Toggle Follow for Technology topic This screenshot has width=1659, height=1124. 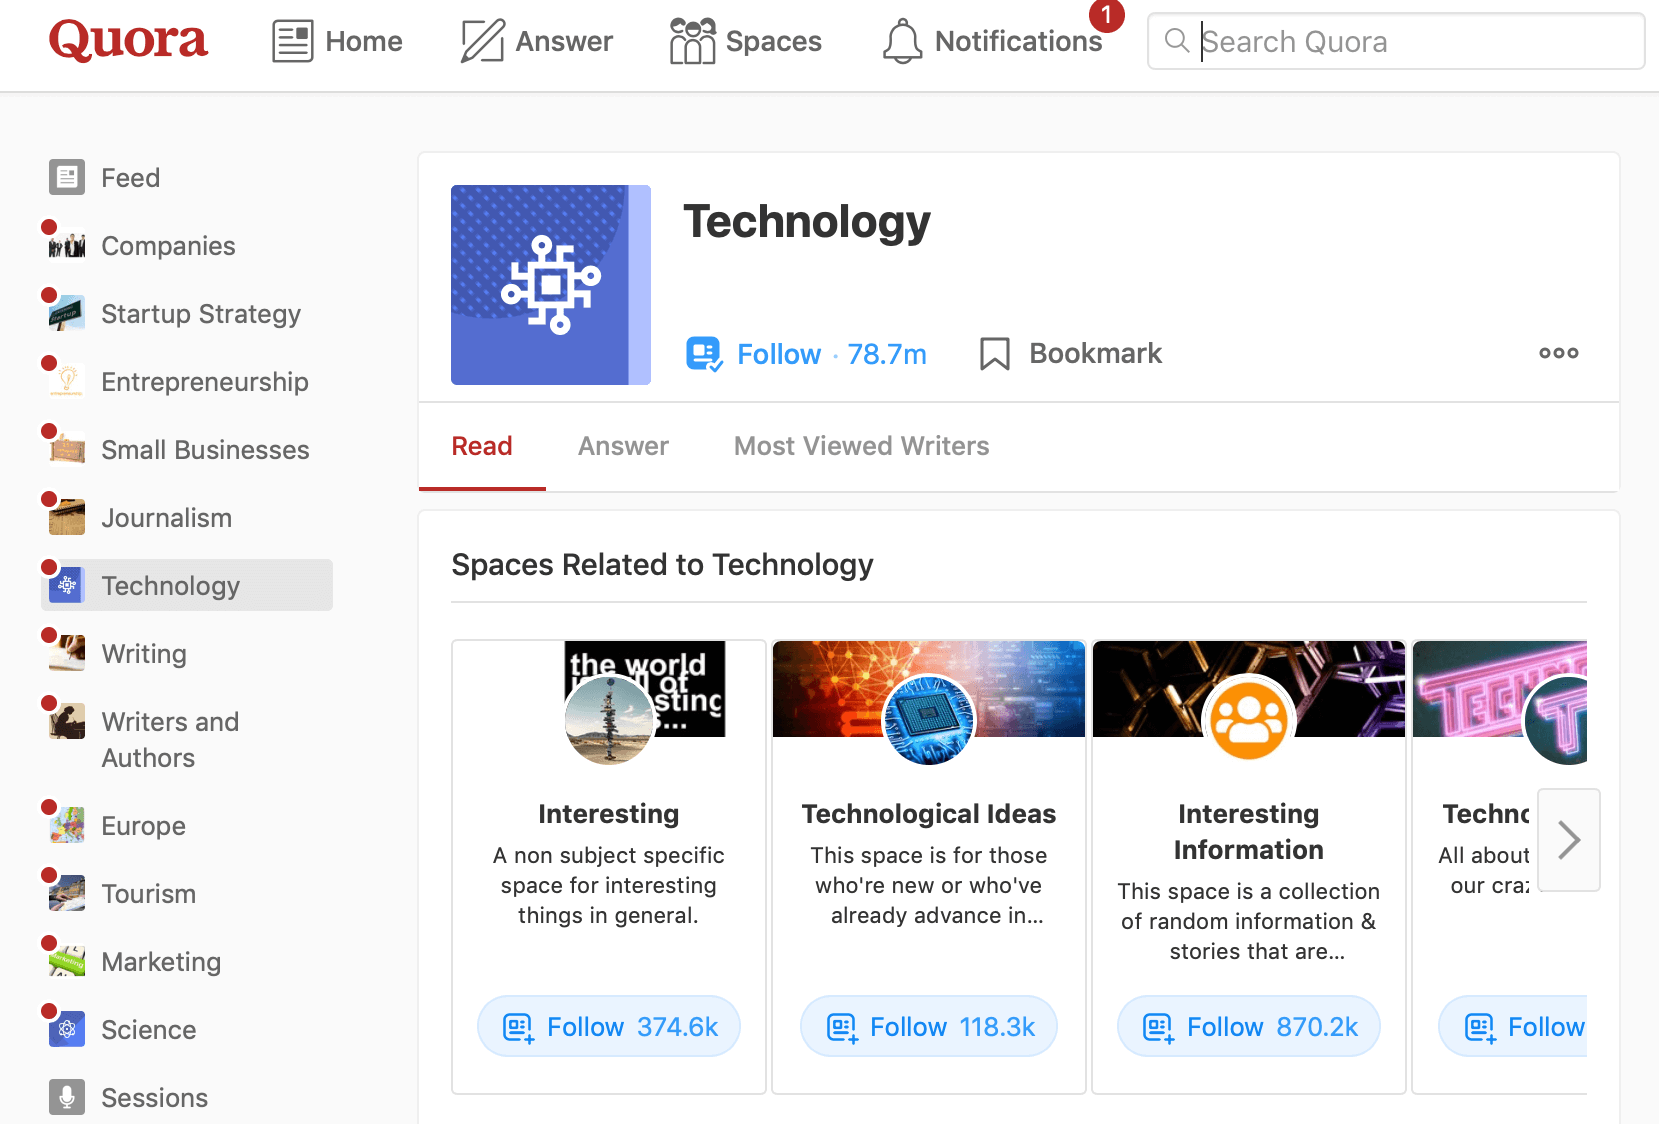780,354
